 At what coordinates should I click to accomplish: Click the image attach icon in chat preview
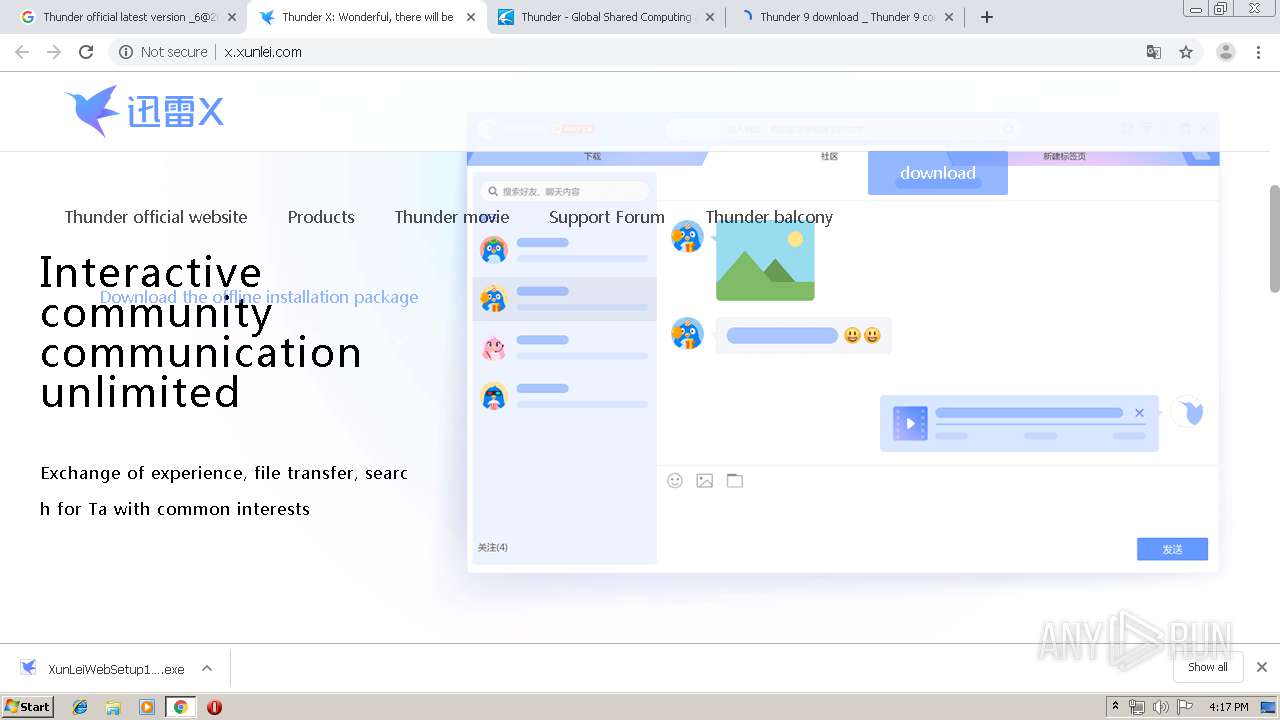705,481
